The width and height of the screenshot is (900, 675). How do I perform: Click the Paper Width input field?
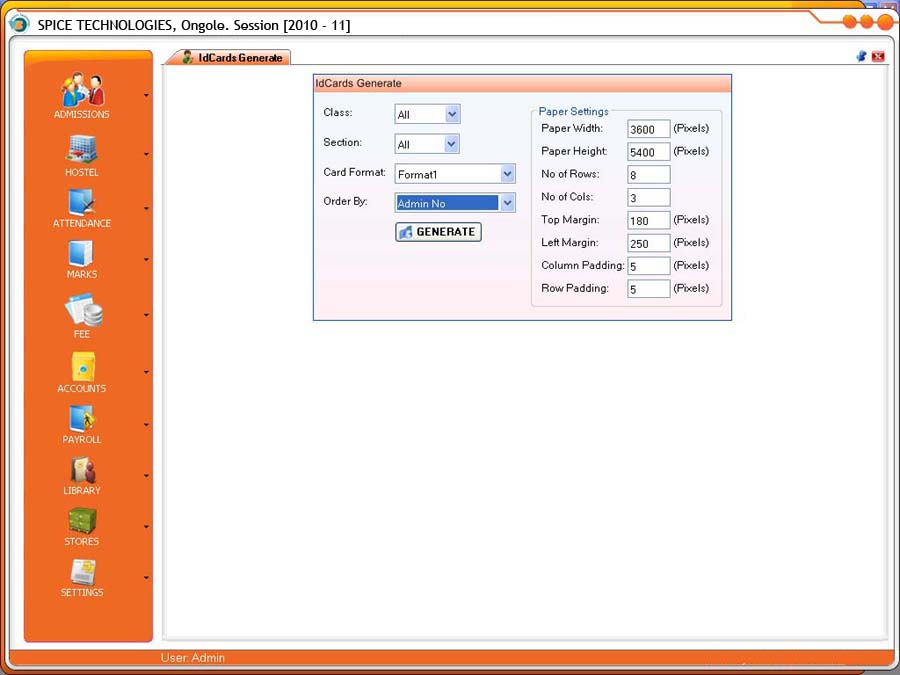coord(648,129)
